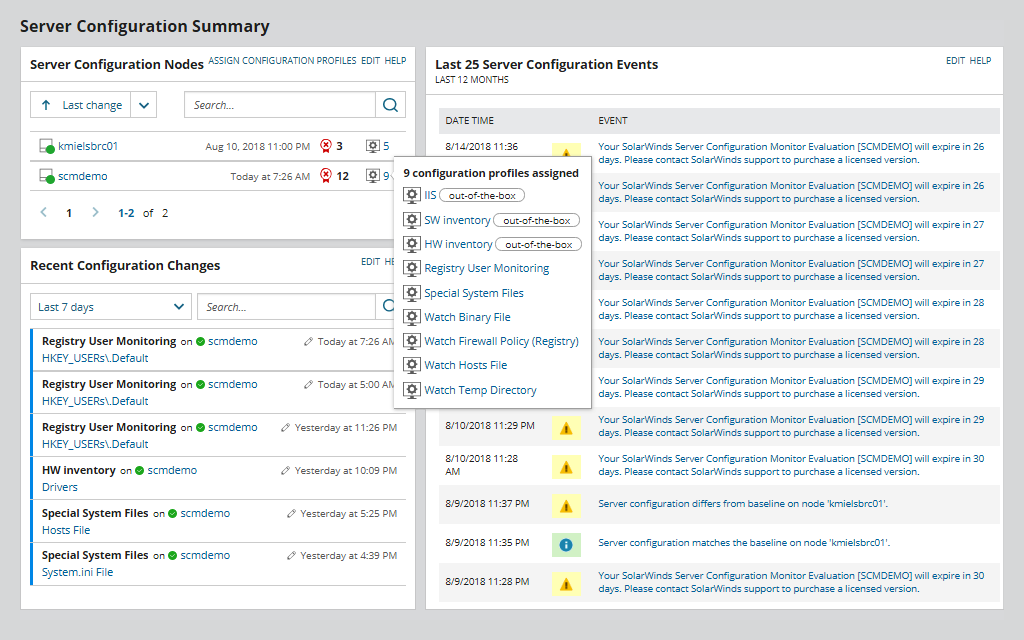Click the IIS profile icon in the popup
The height and width of the screenshot is (640, 1024).
coord(412,195)
